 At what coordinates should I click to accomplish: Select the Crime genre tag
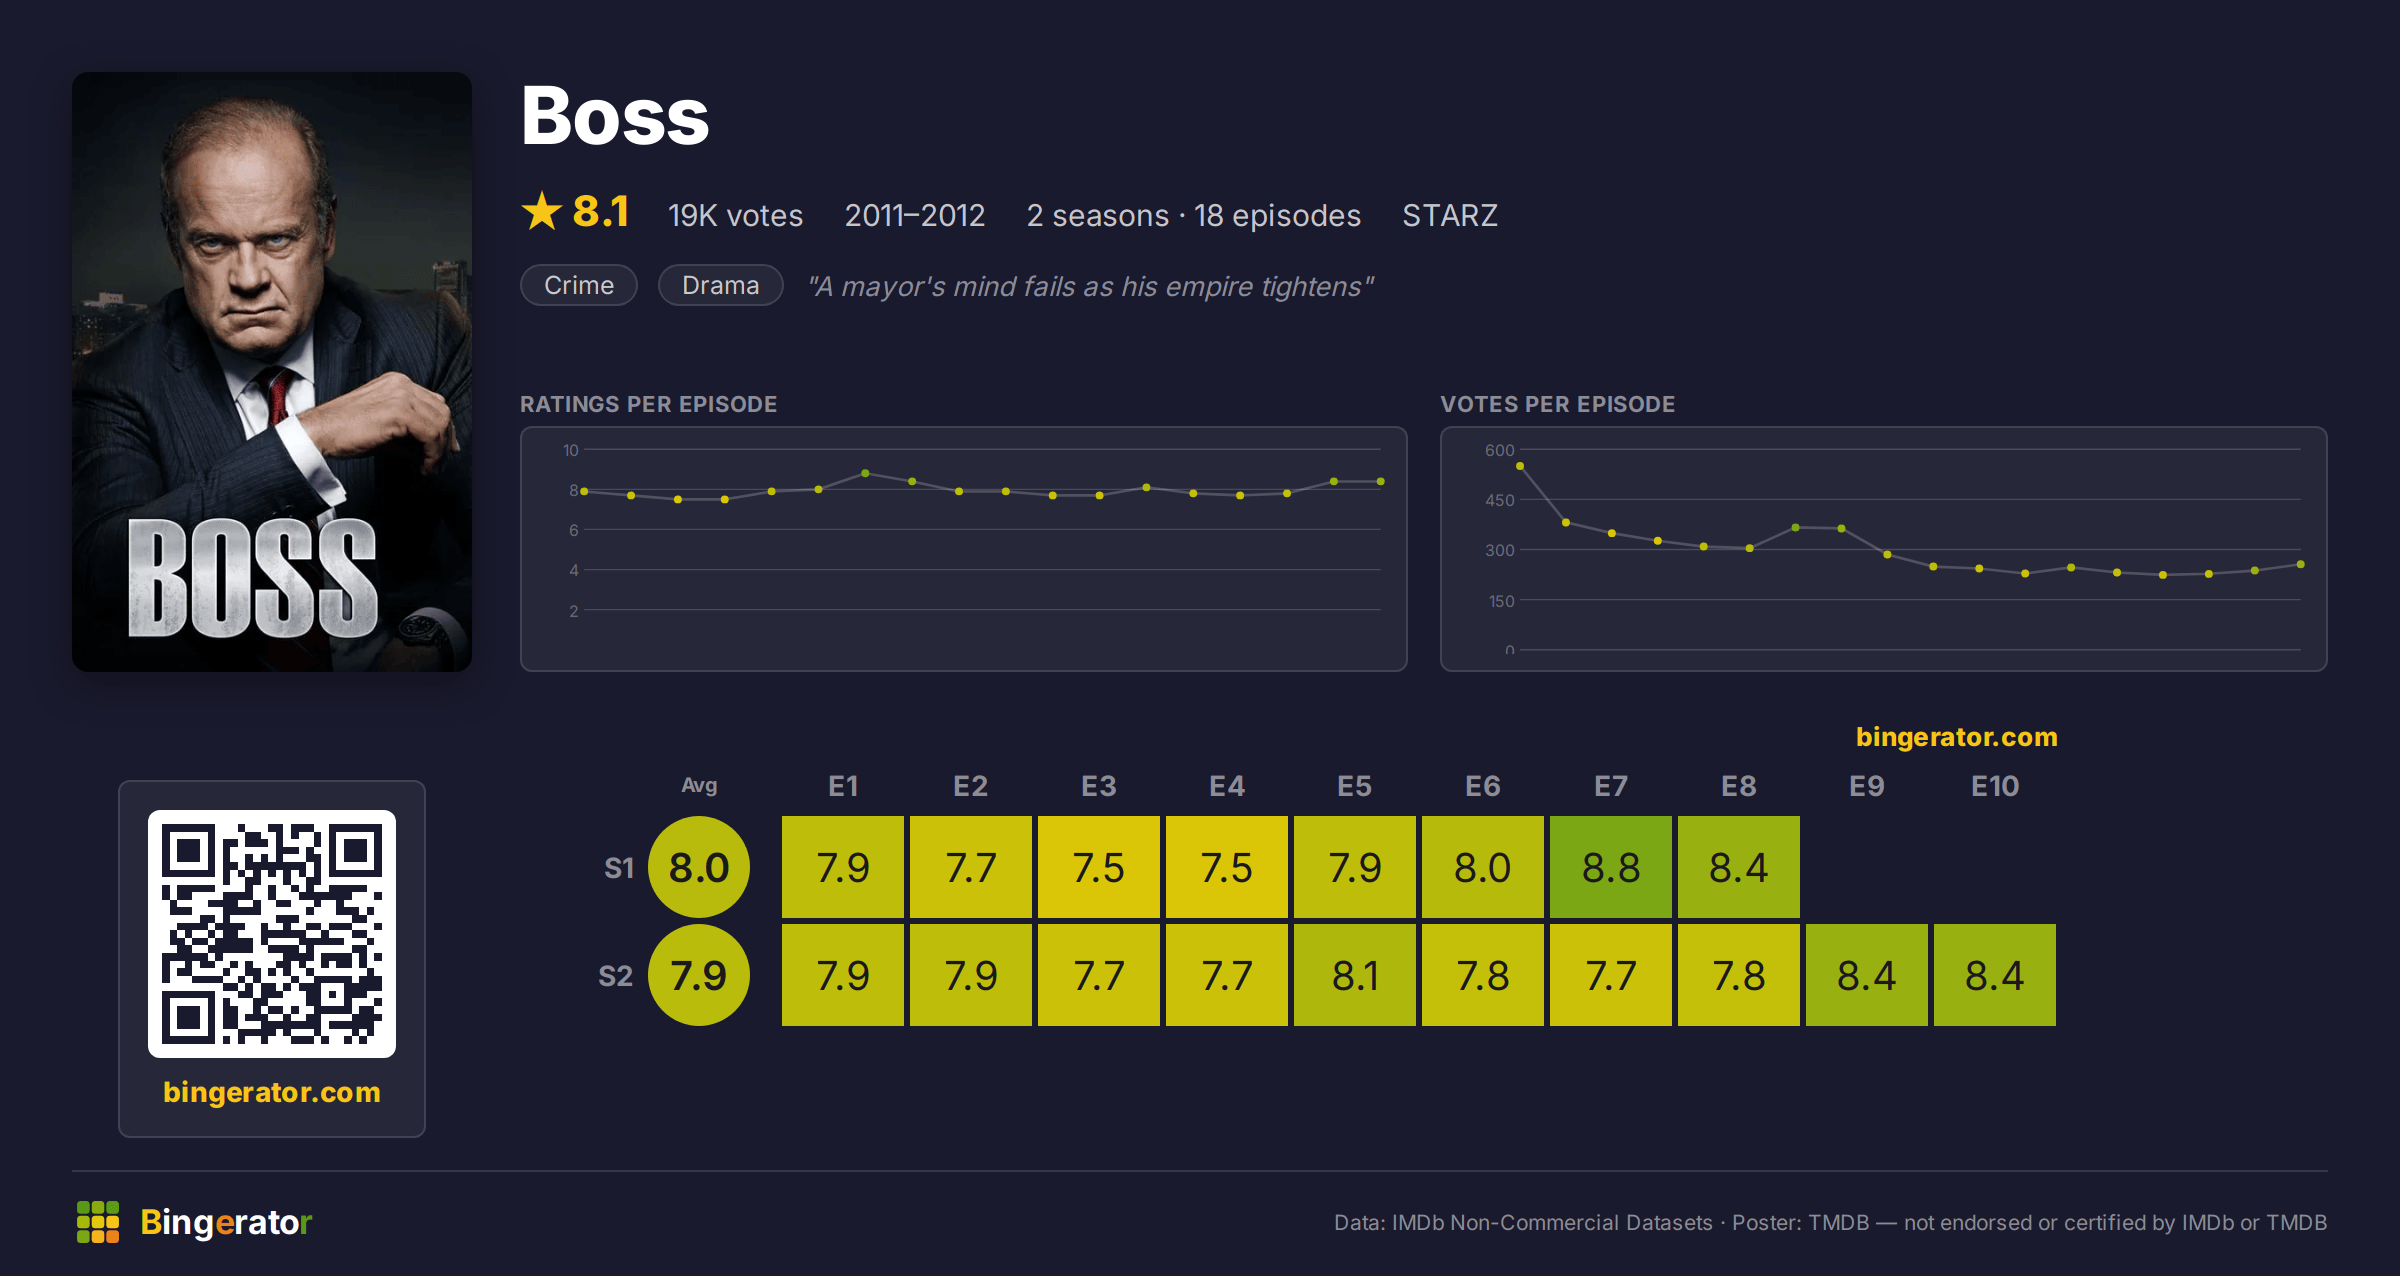[579, 285]
